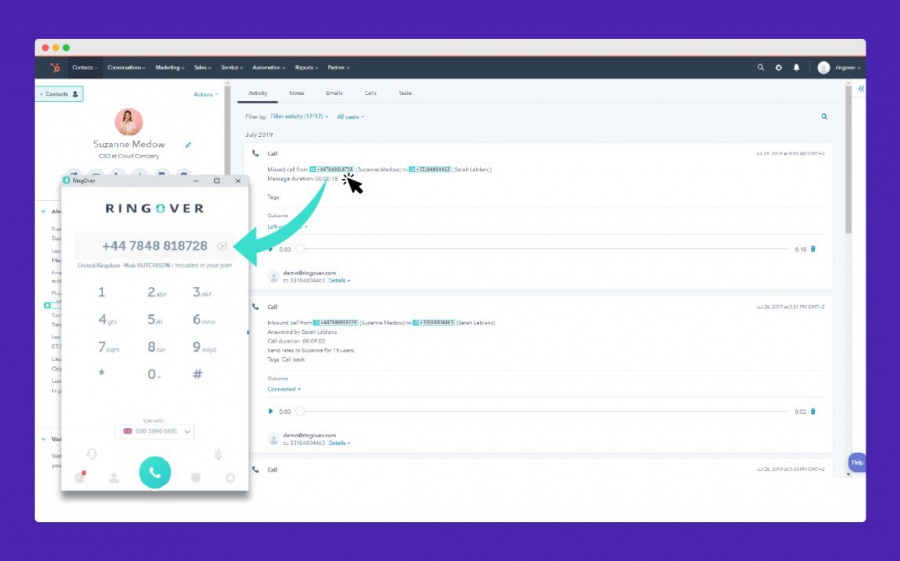This screenshot has width=900, height=561.
Task: Click the caller number in inbound call entry
Action: [336, 323]
